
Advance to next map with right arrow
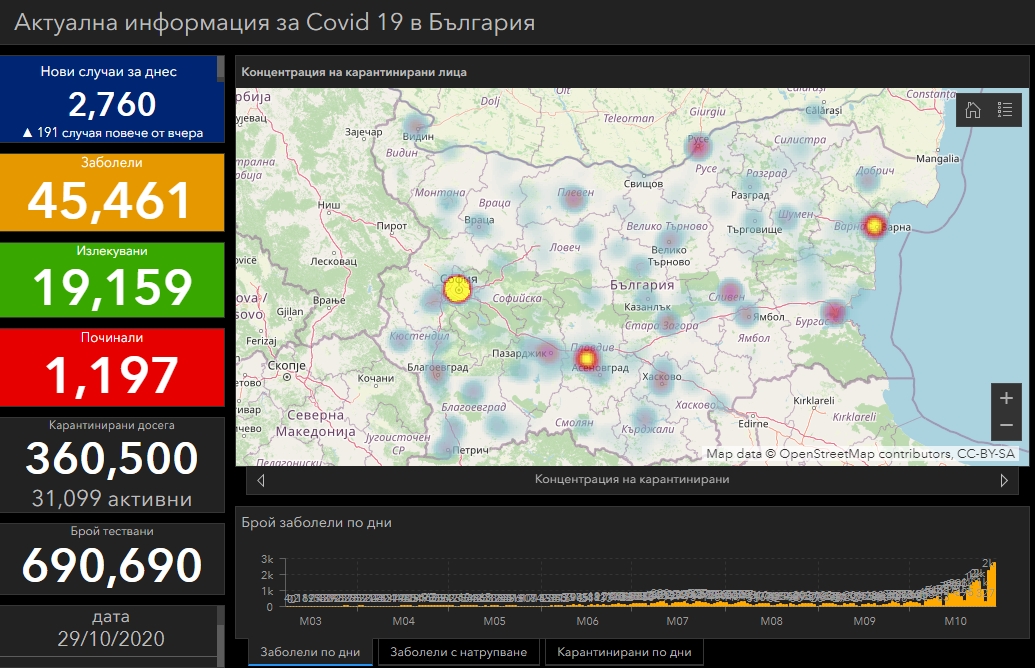coord(1004,480)
